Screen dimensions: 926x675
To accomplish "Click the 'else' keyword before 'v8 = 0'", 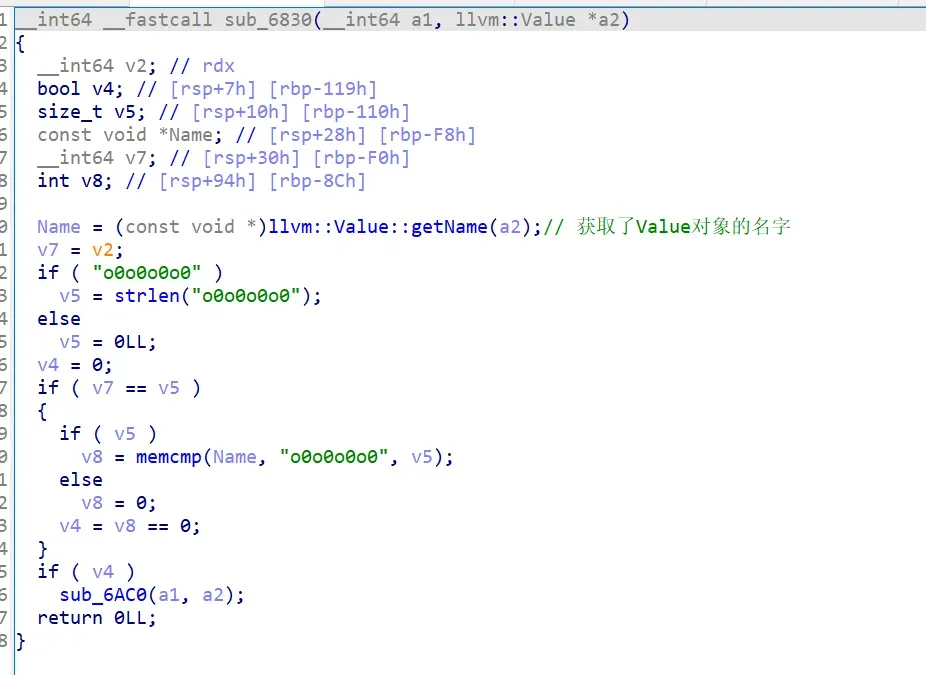I will pyautogui.click(x=81, y=480).
